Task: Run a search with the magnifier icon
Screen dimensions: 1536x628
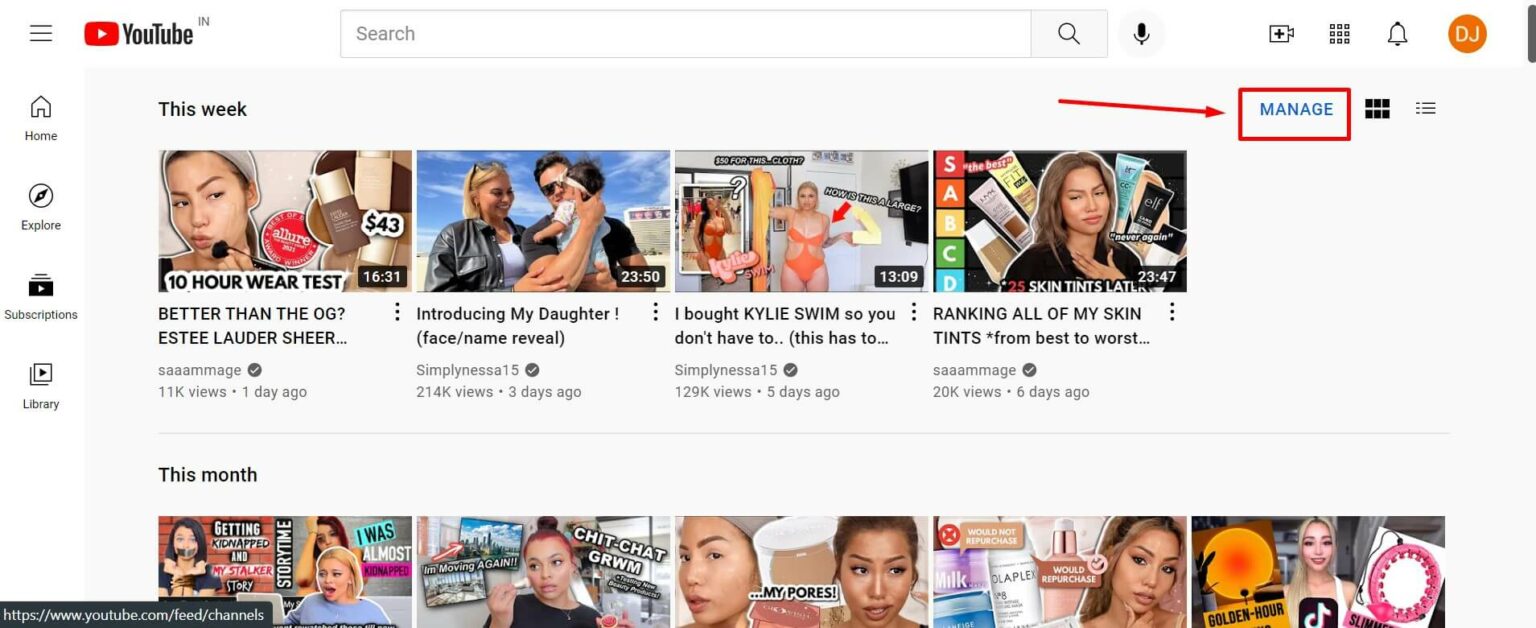Action: coord(1068,33)
